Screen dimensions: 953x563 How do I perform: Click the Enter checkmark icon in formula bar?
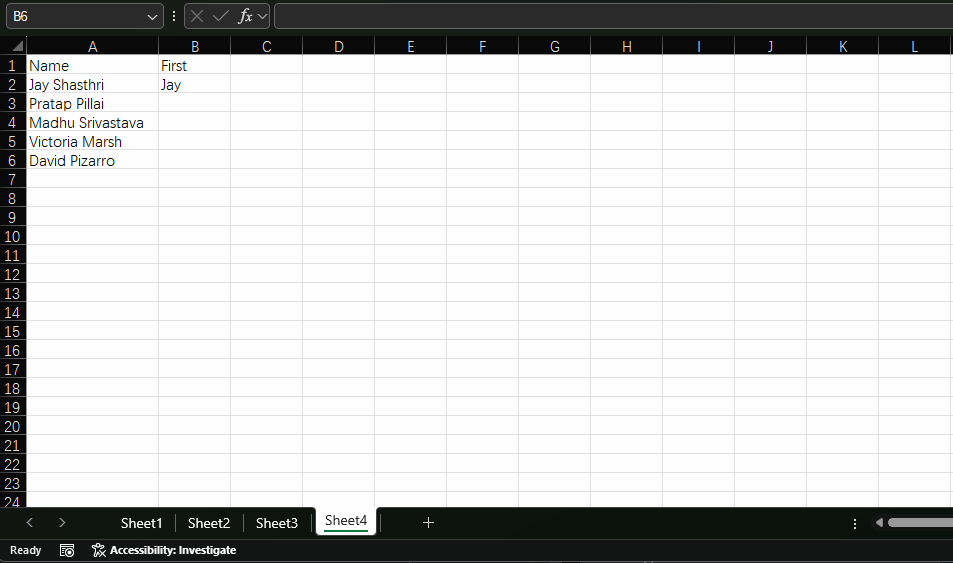pos(221,16)
